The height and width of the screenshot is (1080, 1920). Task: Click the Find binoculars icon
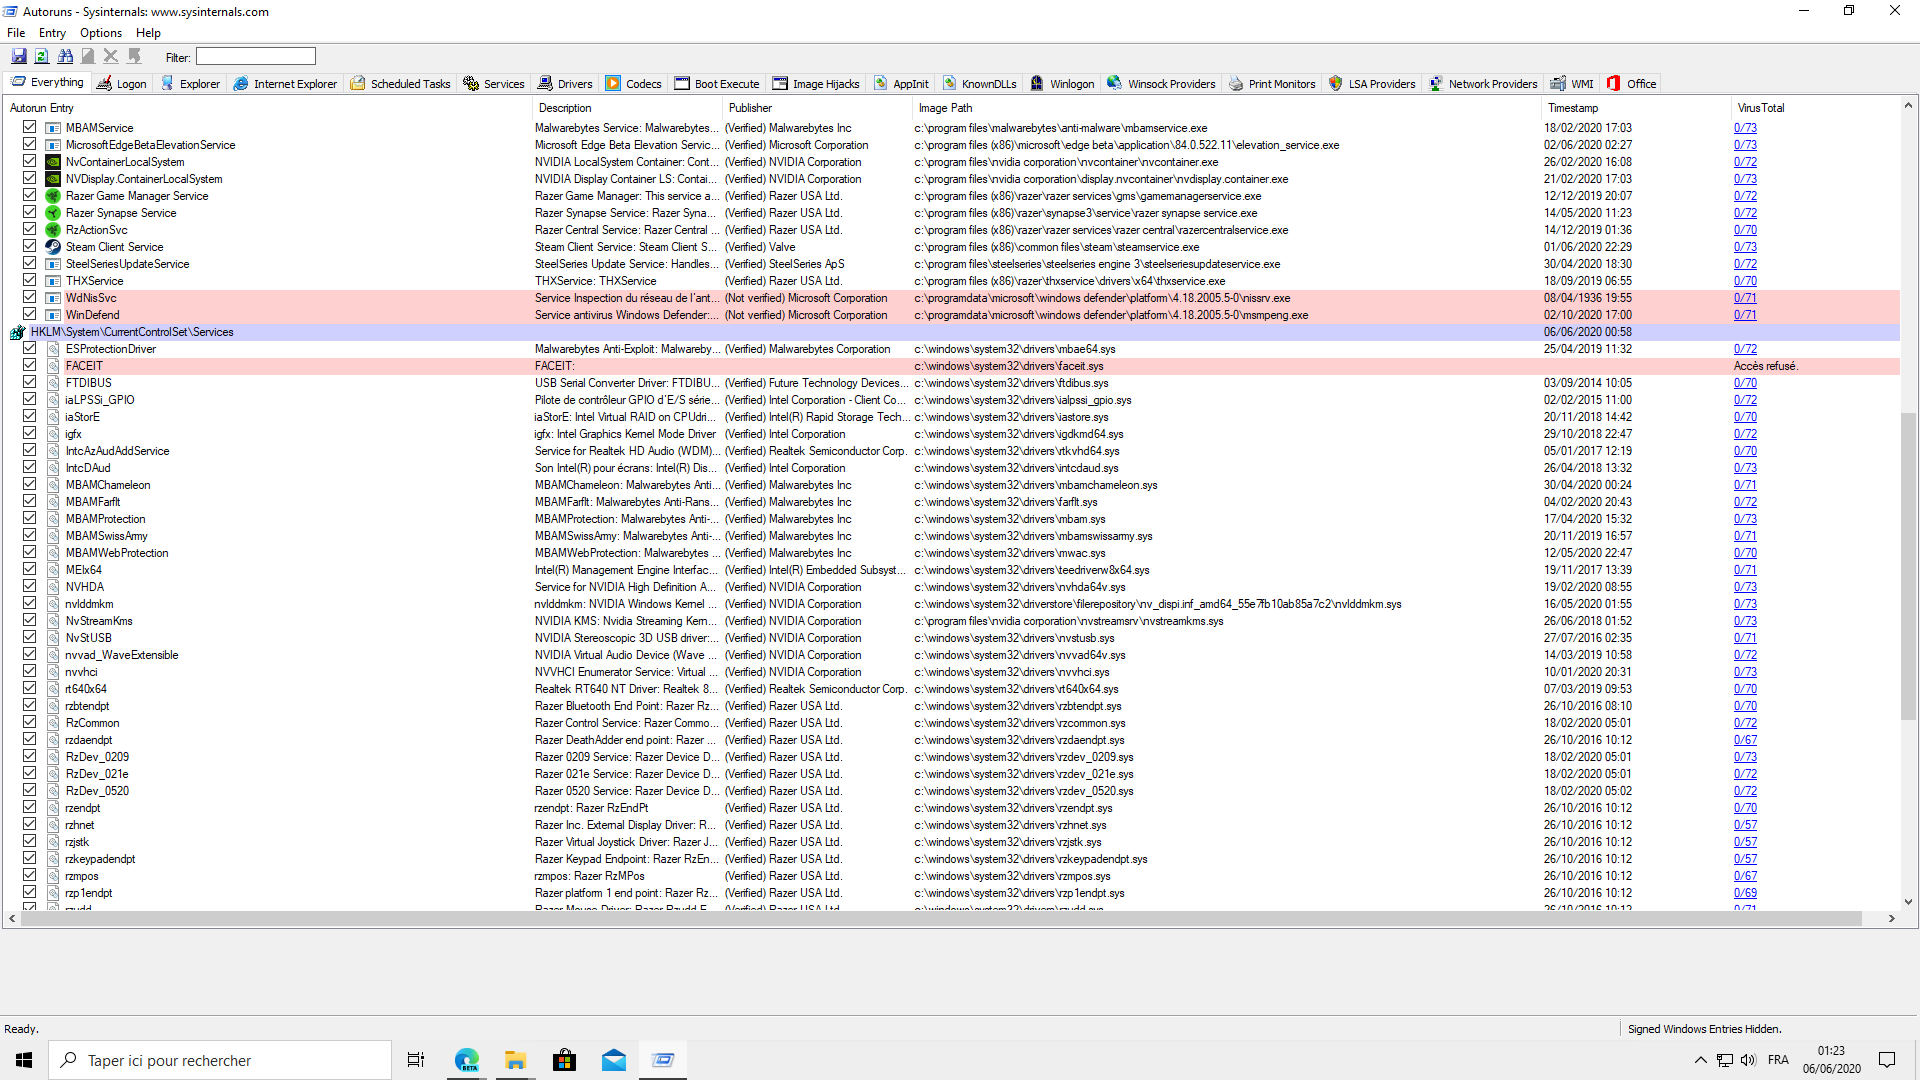[x=65, y=57]
